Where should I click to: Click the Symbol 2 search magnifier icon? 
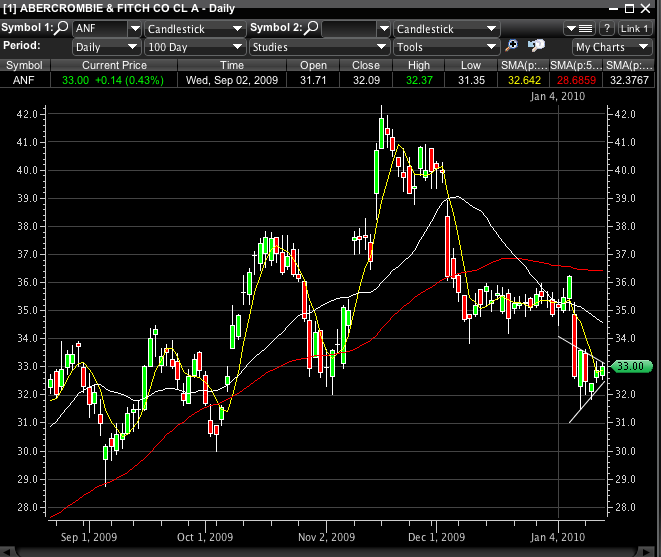tap(312, 28)
